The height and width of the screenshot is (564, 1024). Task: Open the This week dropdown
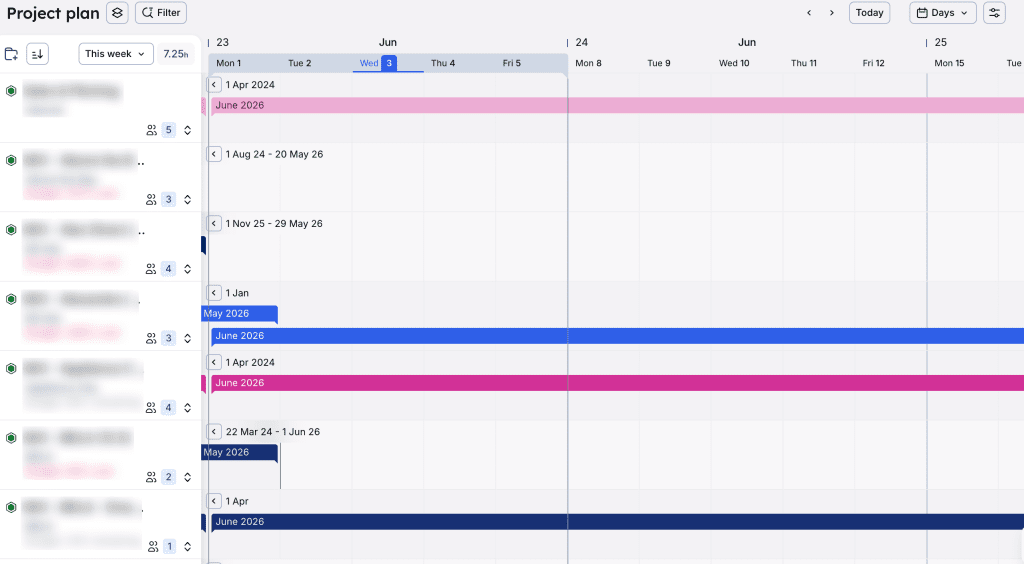click(x=116, y=54)
